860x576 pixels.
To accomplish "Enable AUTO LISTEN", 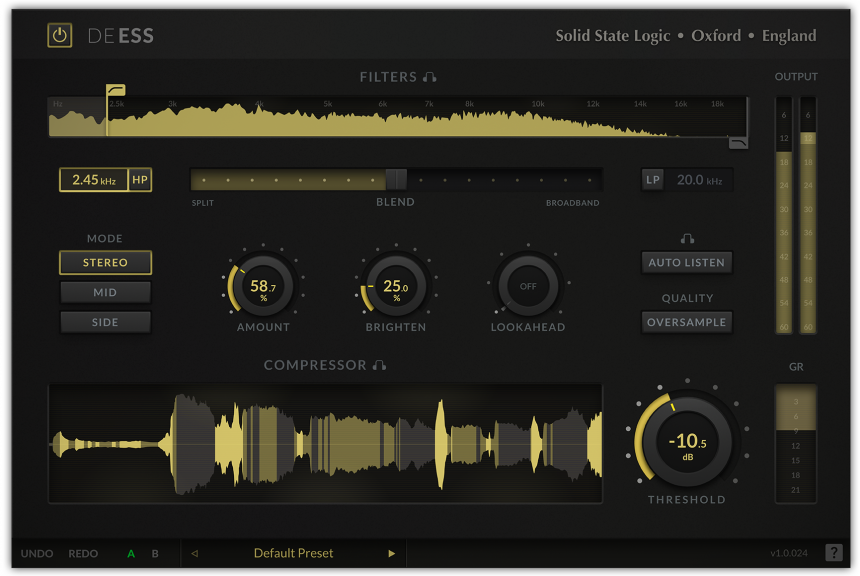I will click(687, 262).
